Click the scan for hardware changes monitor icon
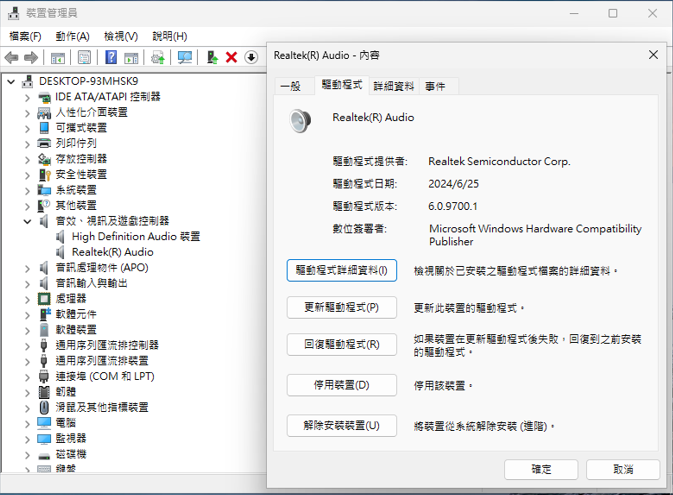Screen dimensions: 673x495 pos(185,57)
